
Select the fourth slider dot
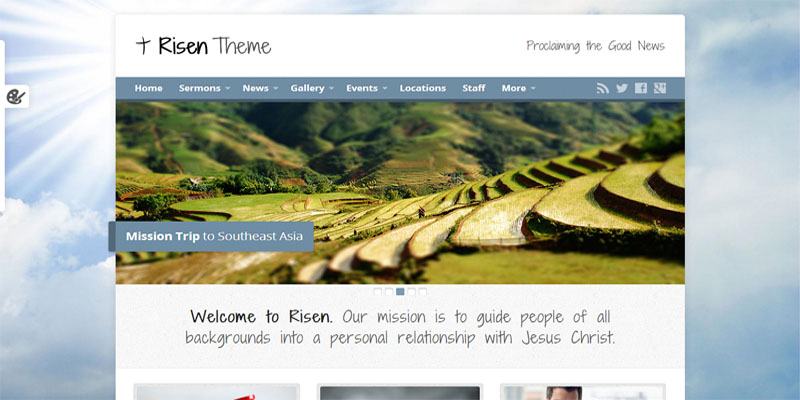[x=411, y=292]
